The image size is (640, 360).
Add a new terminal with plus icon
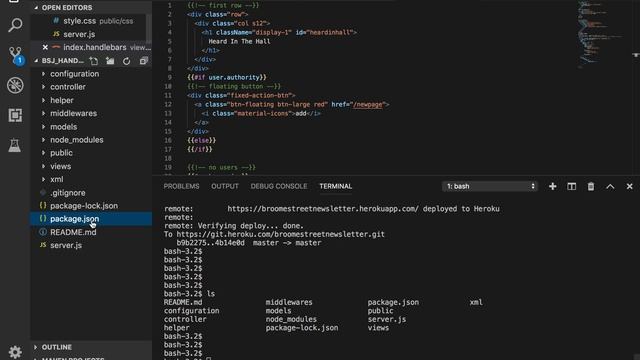(552, 186)
